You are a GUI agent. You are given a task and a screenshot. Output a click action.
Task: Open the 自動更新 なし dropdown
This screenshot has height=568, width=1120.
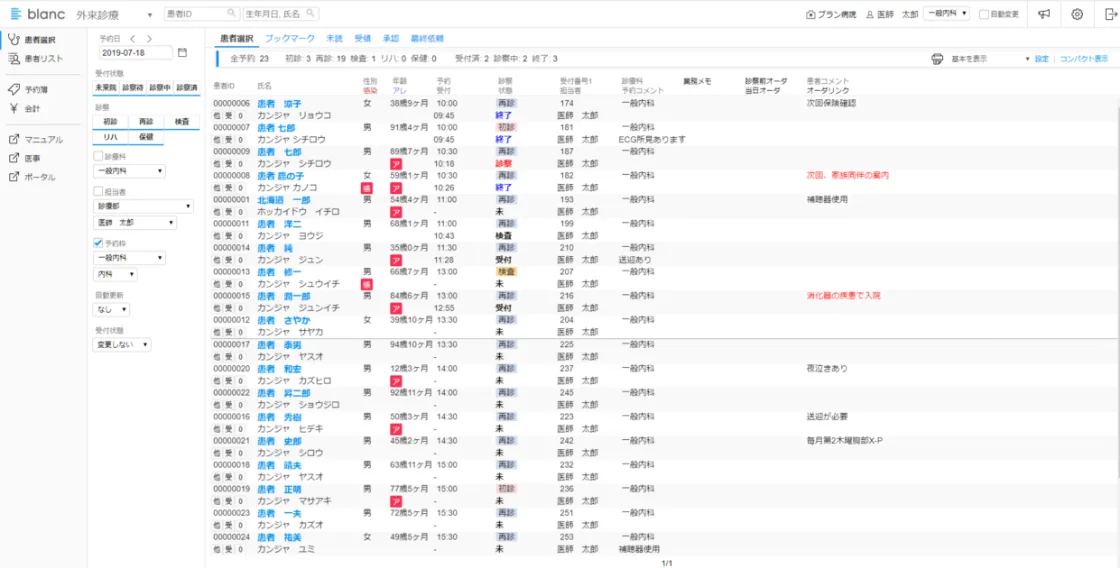click(111, 310)
